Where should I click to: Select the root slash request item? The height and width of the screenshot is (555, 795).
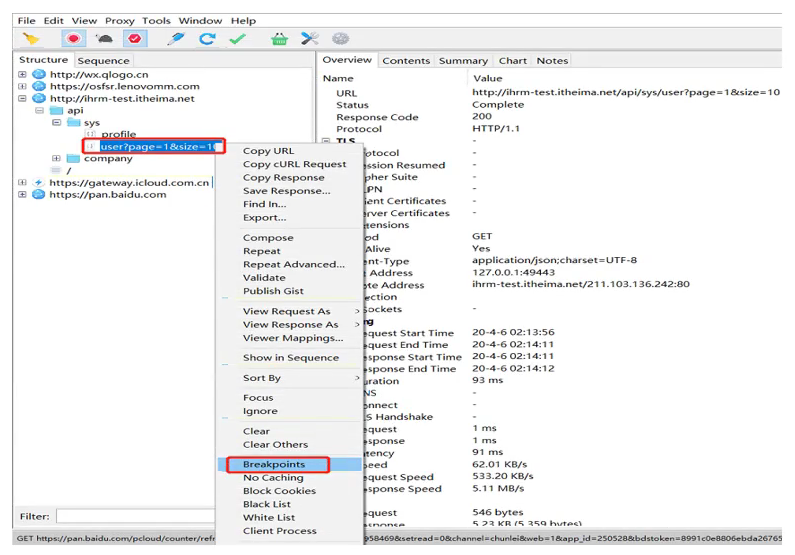pos(69,171)
